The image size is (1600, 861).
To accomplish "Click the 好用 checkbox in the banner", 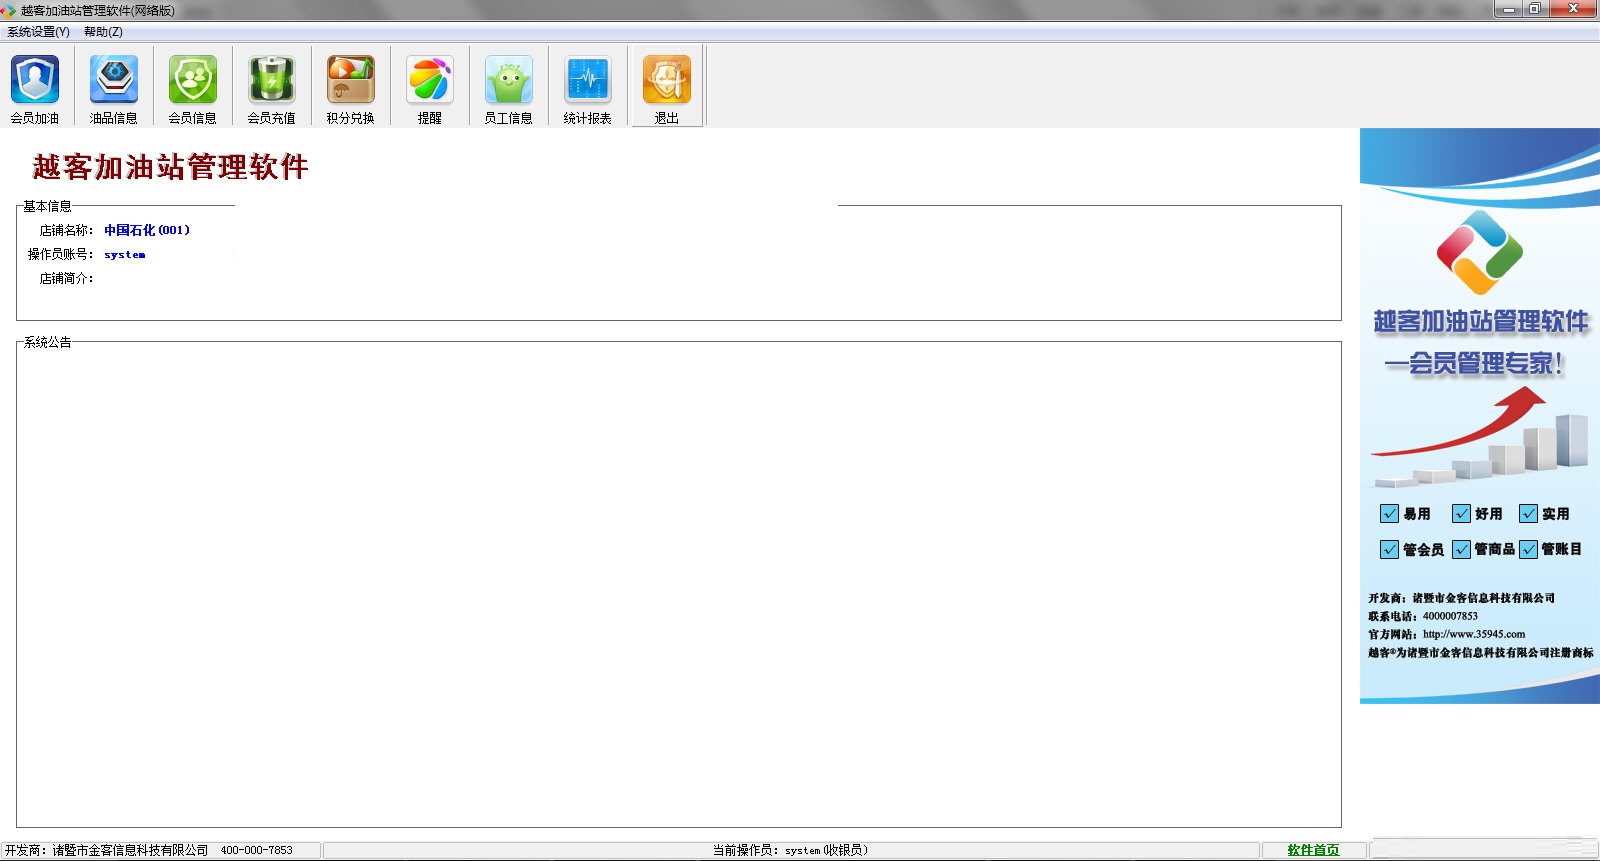I will click(x=1462, y=514).
